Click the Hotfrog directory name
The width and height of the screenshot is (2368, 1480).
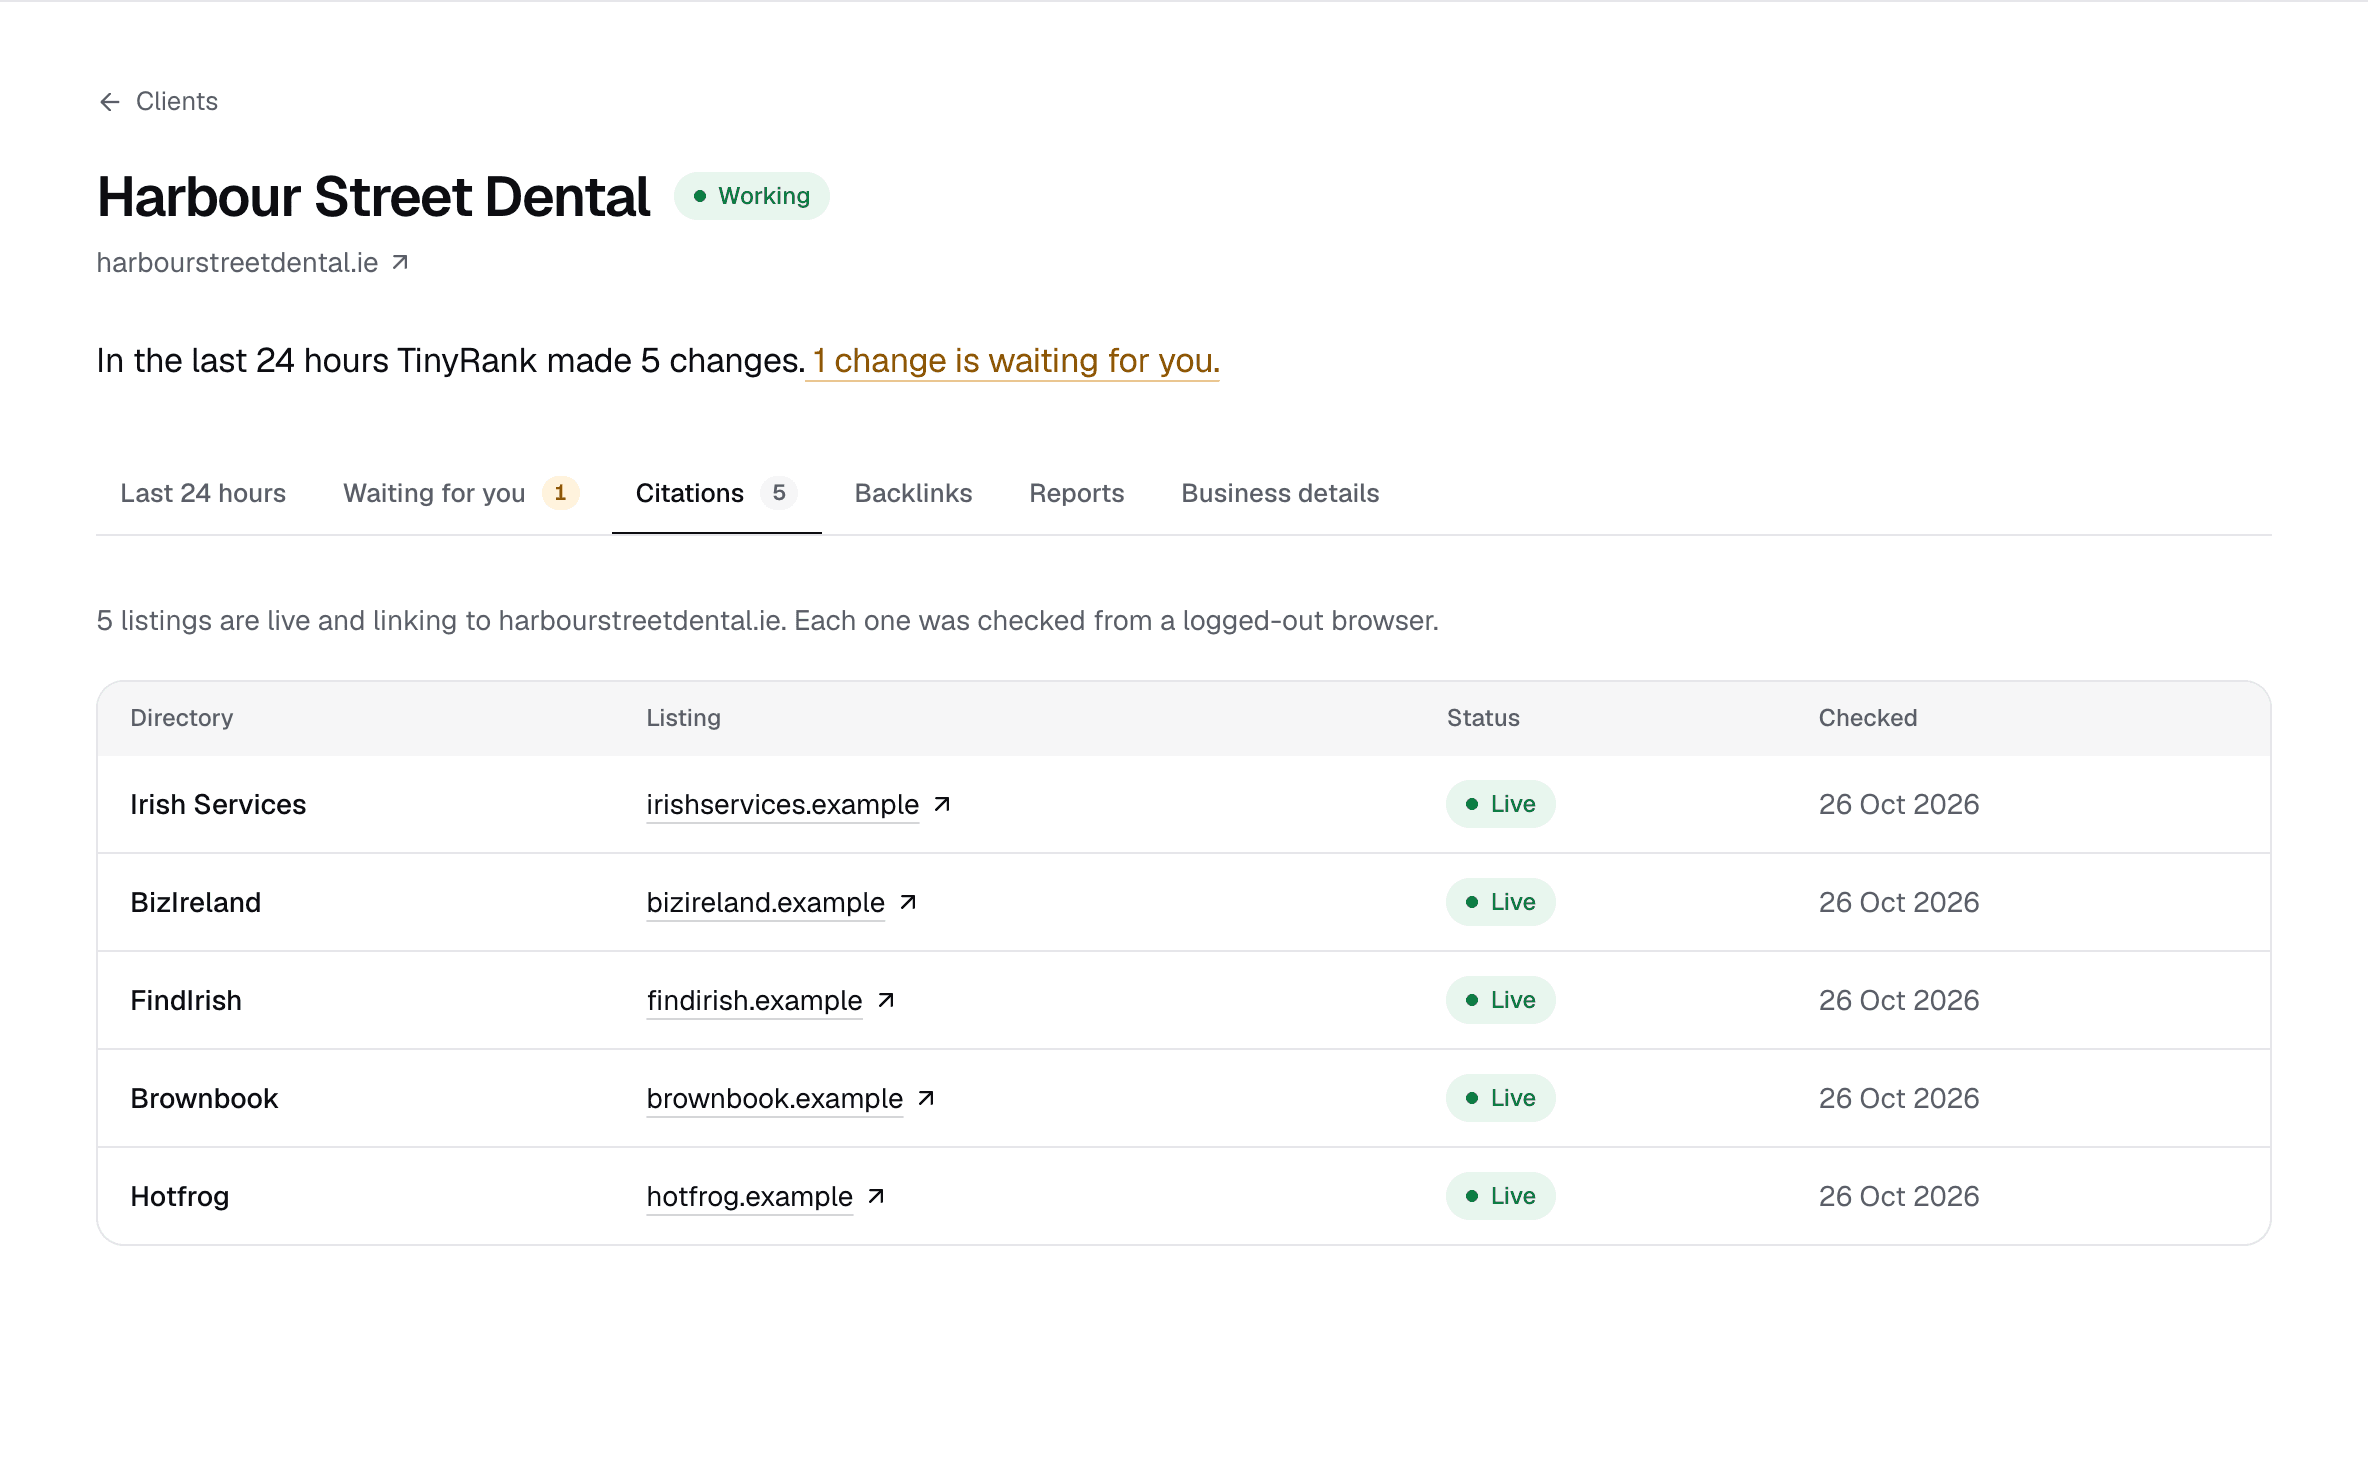pyautogui.click(x=180, y=1196)
